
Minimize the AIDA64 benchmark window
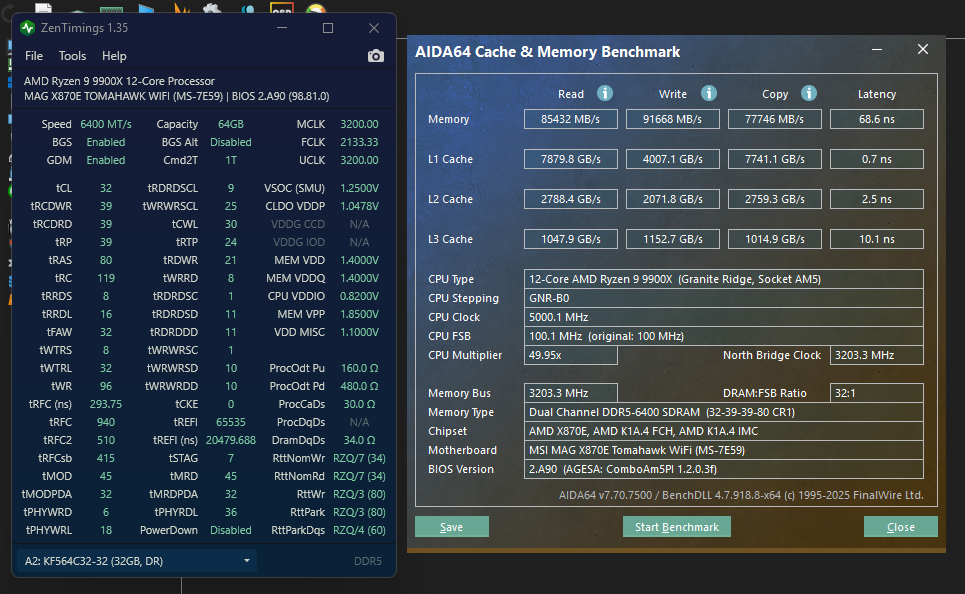(877, 49)
